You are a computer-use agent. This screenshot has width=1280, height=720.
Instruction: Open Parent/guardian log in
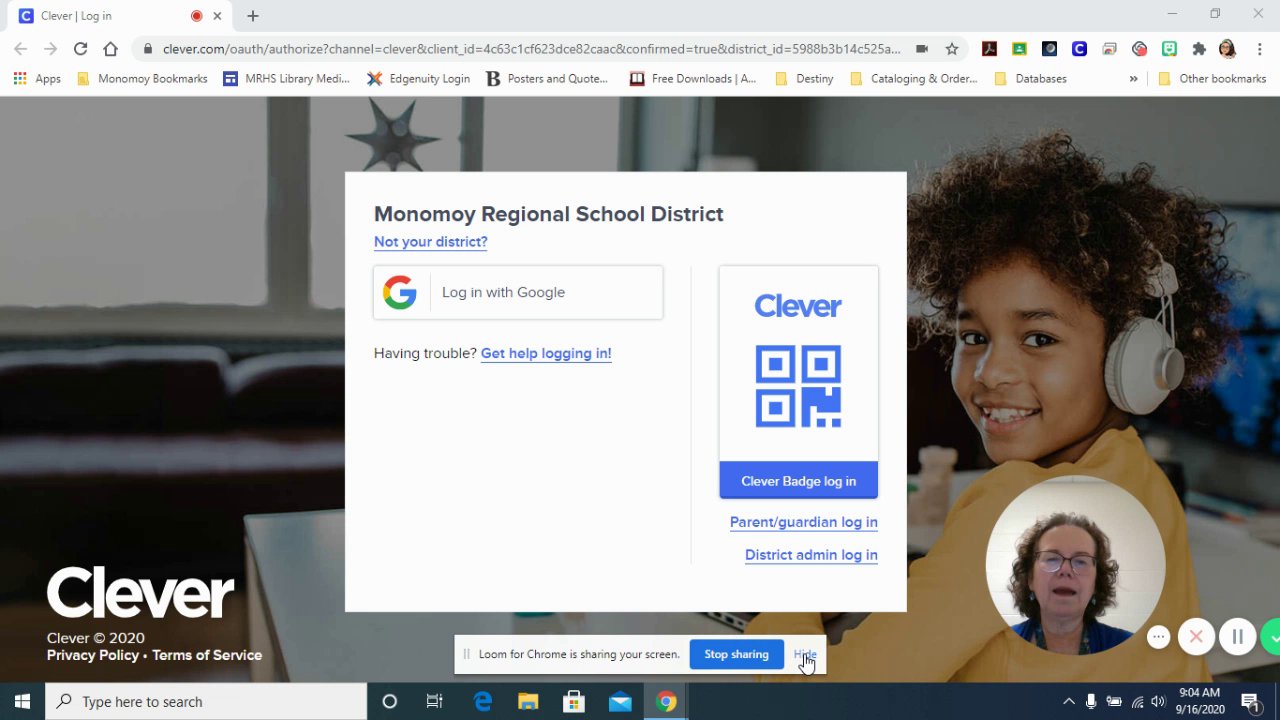pyautogui.click(x=803, y=522)
